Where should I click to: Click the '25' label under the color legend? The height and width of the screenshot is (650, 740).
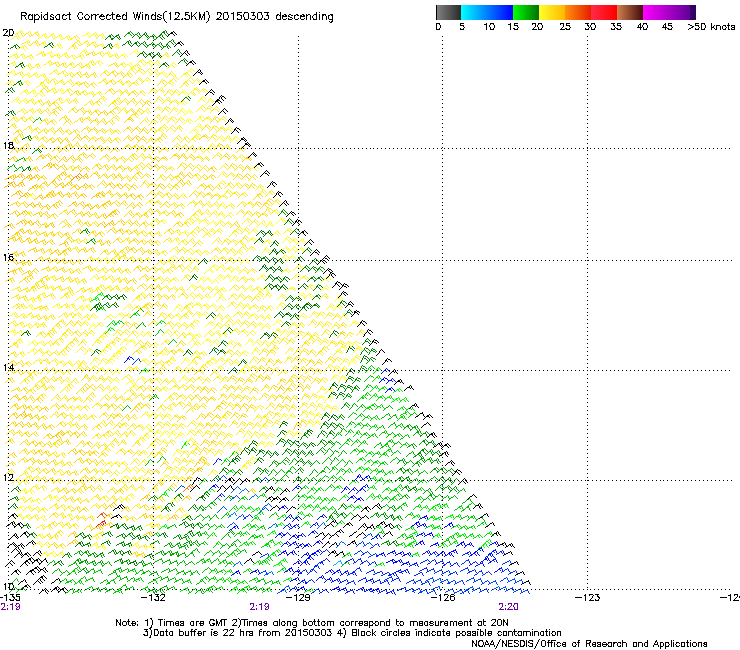click(x=565, y=27)
